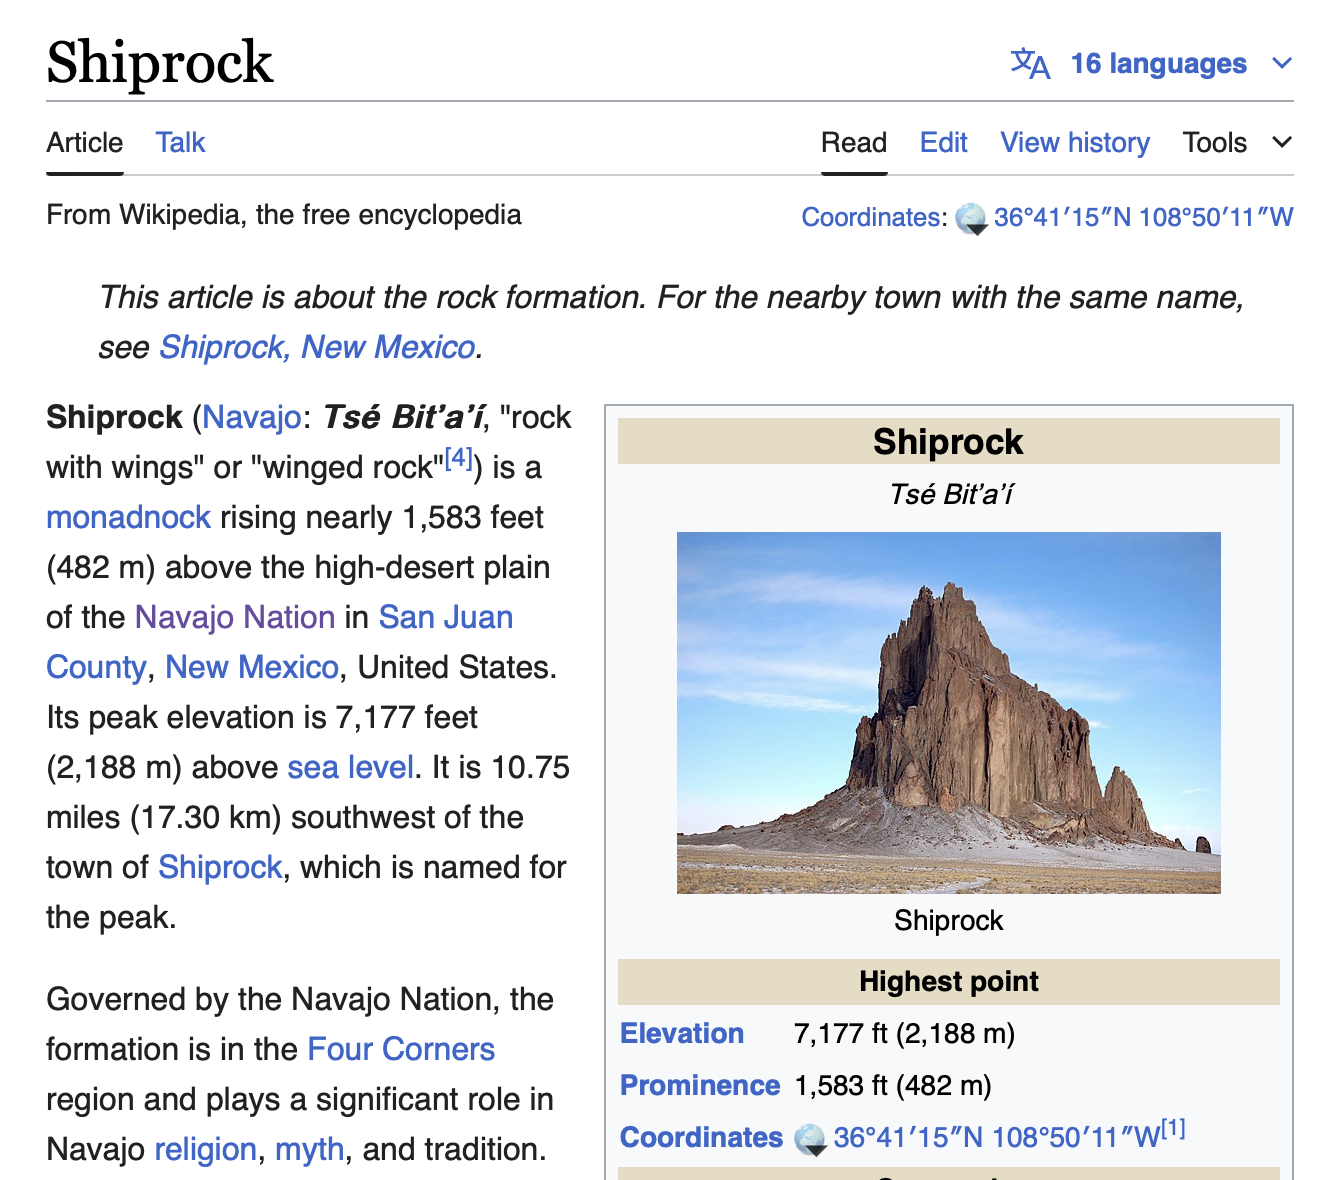Switch to the Talk tab
Screen dimensions: 1326x1180
click(x=180, y=143)
